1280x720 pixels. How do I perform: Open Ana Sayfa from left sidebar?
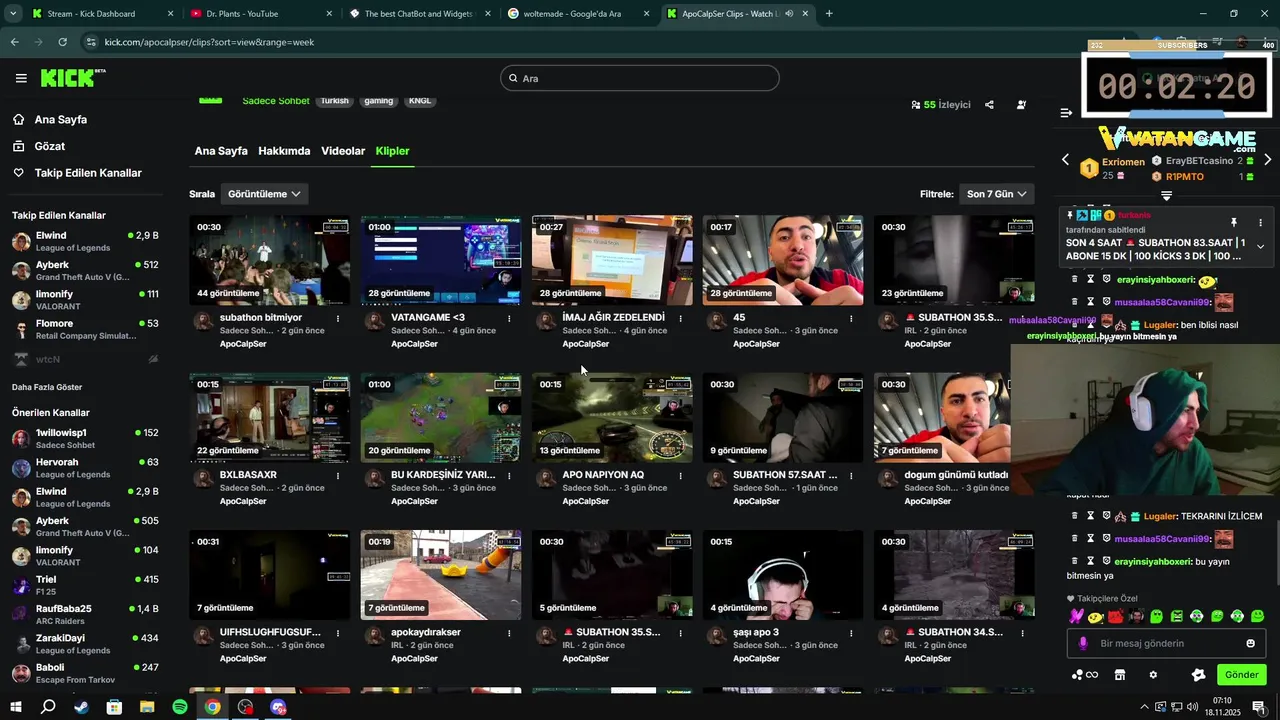60,119
